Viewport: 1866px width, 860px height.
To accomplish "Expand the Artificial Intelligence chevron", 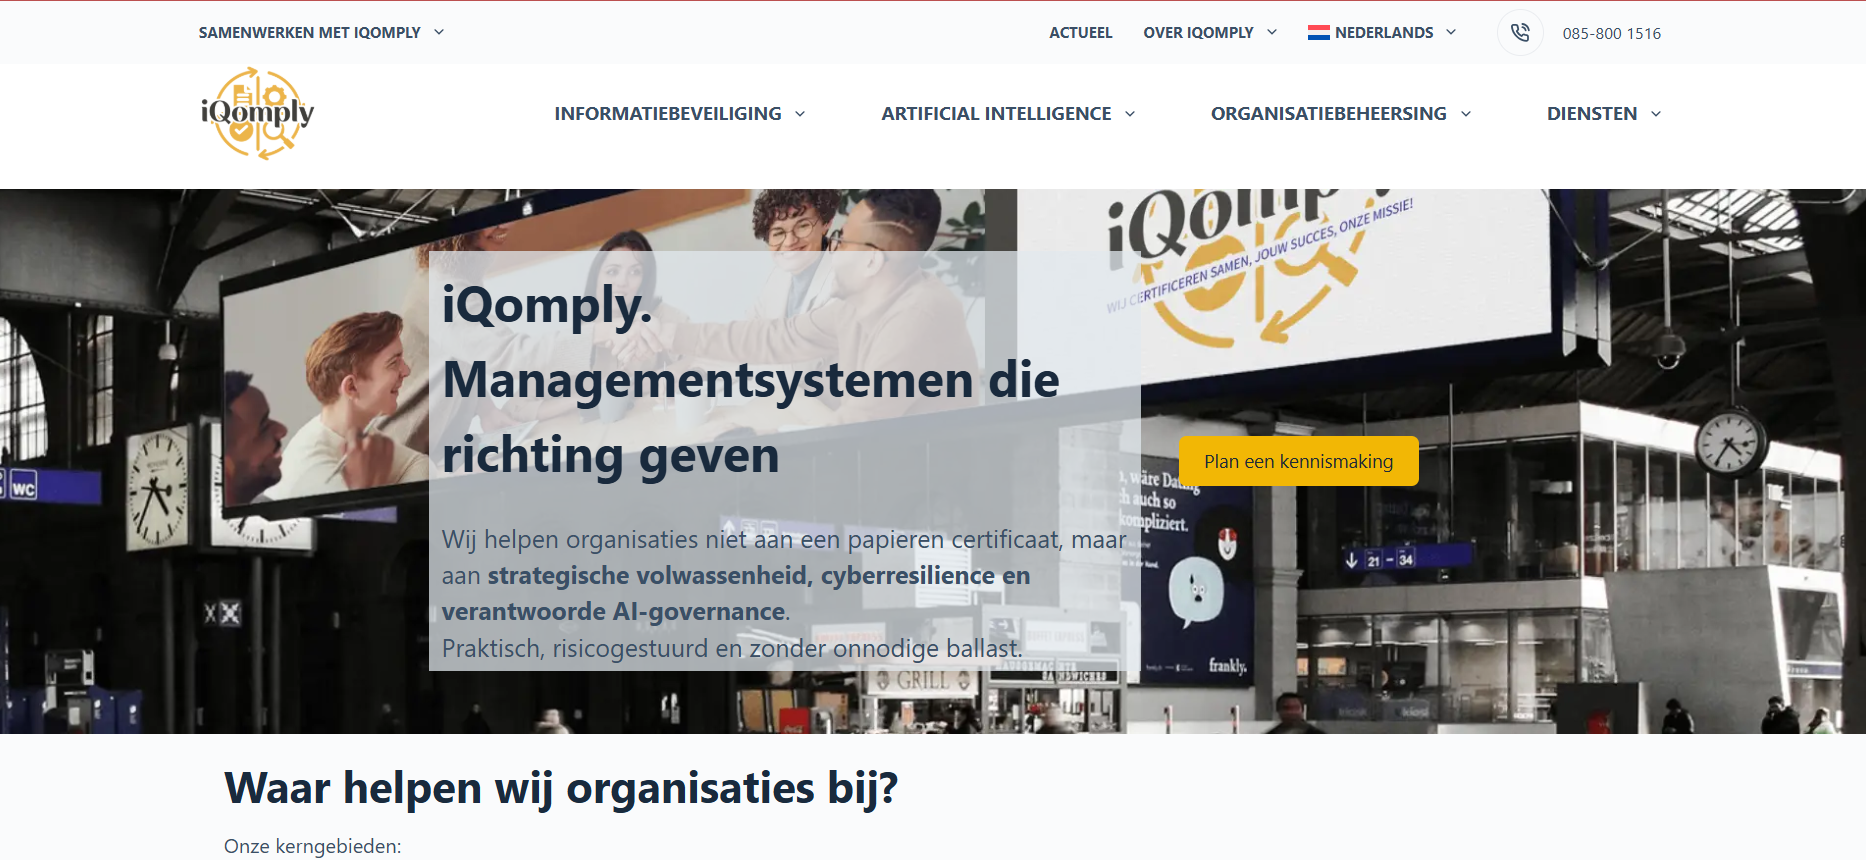I will coord(1130,114).
